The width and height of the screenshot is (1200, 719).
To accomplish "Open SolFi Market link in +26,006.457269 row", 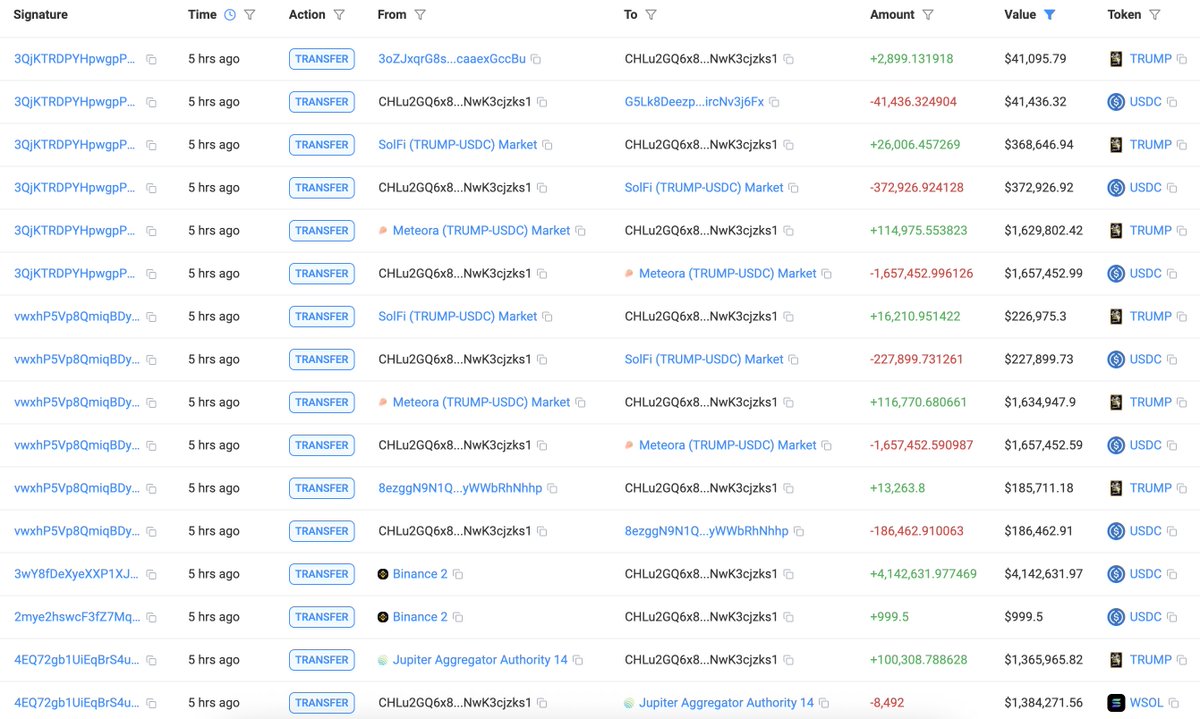I will [x=457, y=145].
